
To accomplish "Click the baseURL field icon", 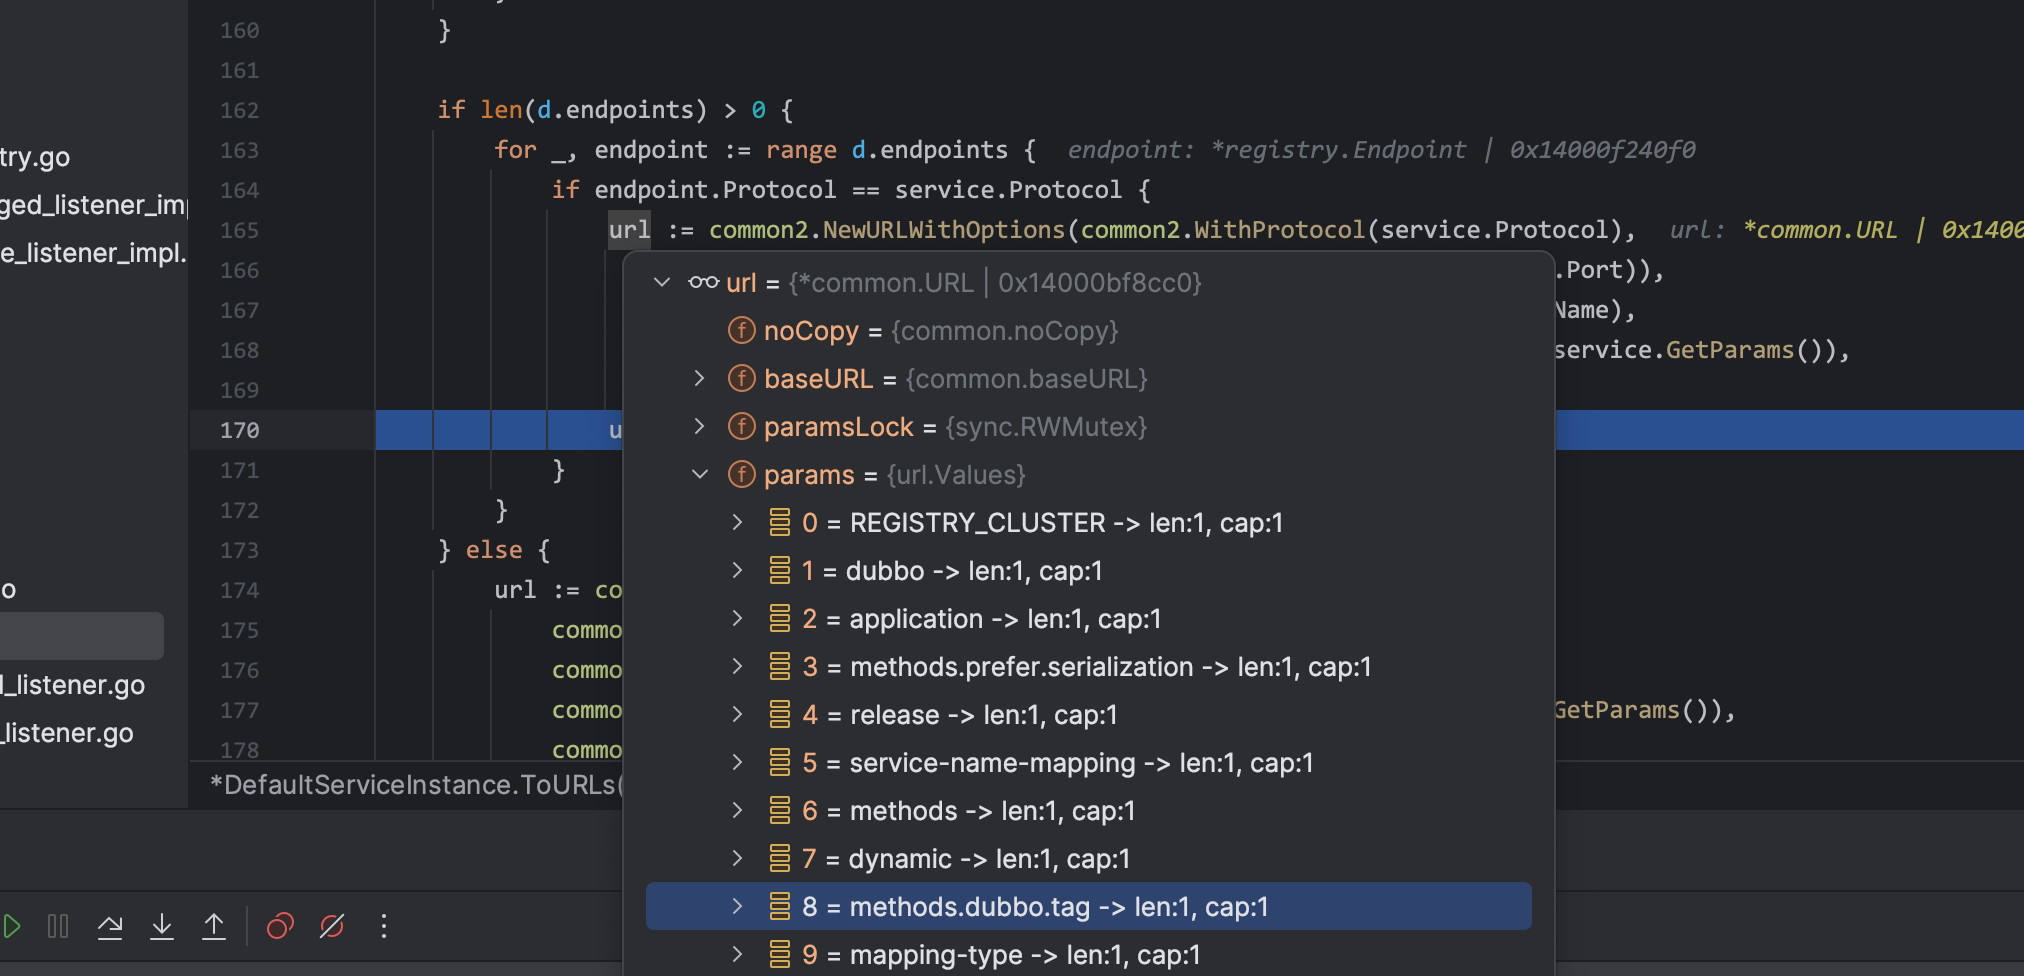I will pyautogui.click(x=741, y=378).
